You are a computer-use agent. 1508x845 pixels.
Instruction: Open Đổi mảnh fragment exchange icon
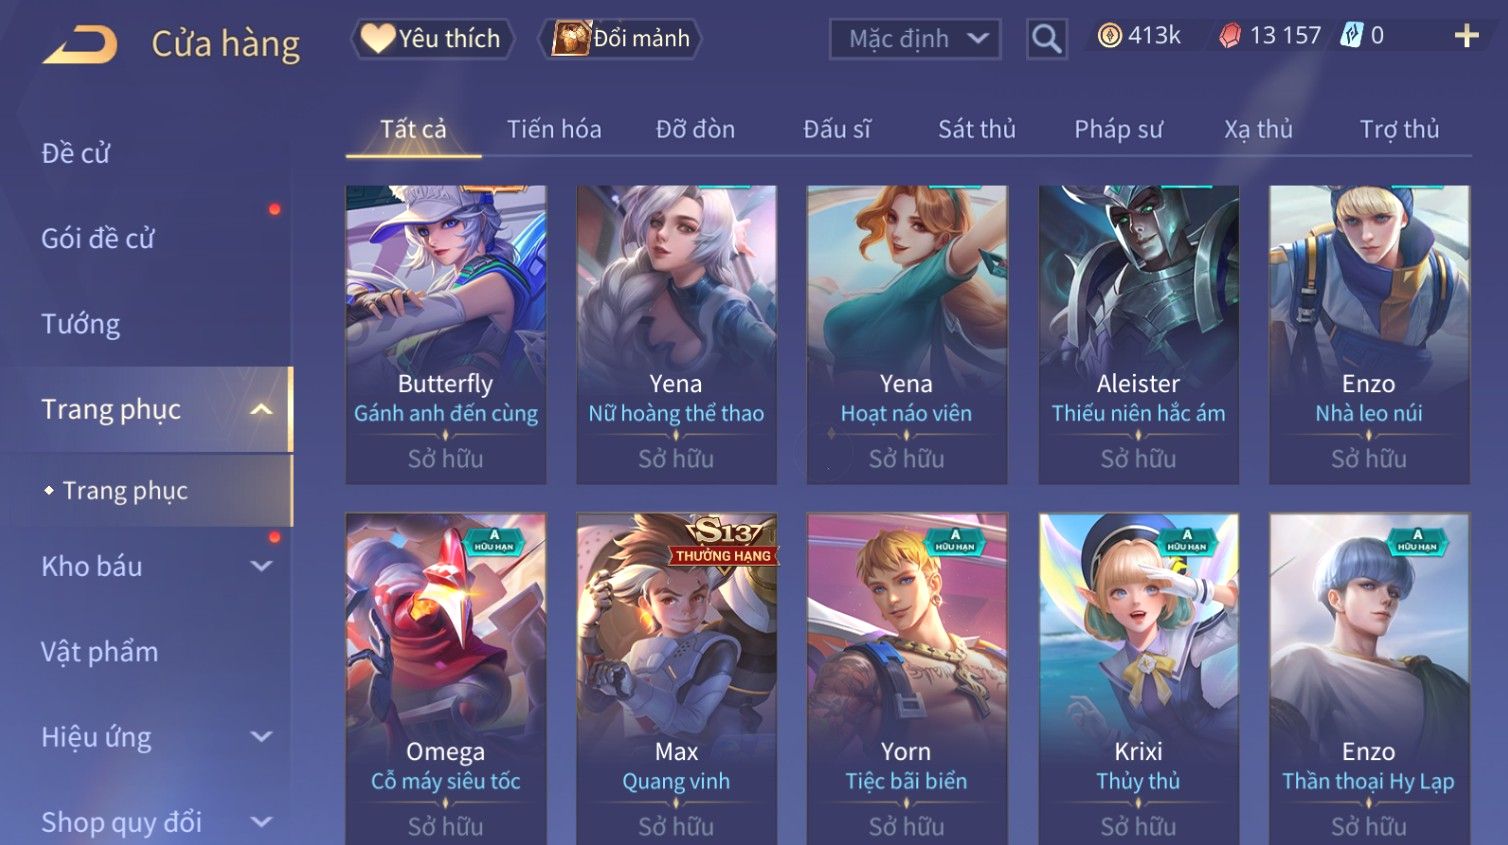[620, 38]
